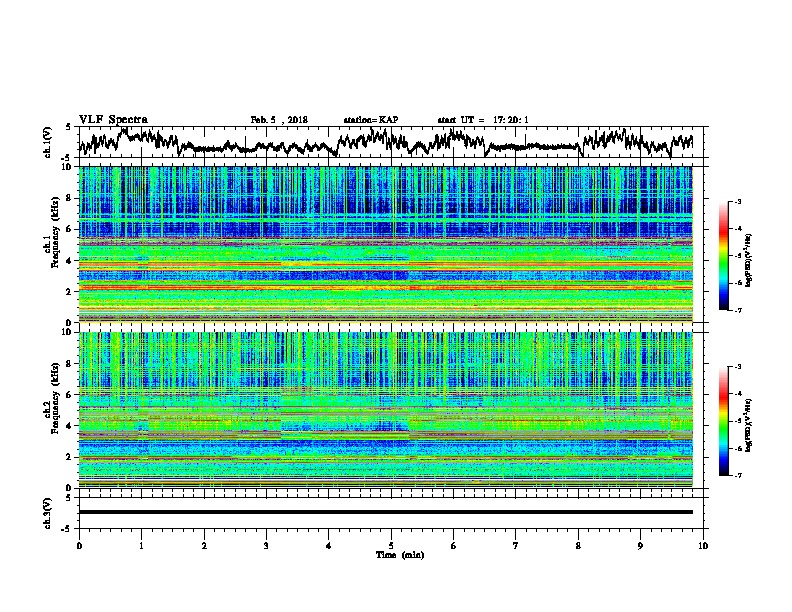Click the 'Feb. 5, 2018' date text
Viewport: 792px width, 612px height.
(x=279, y=120)
